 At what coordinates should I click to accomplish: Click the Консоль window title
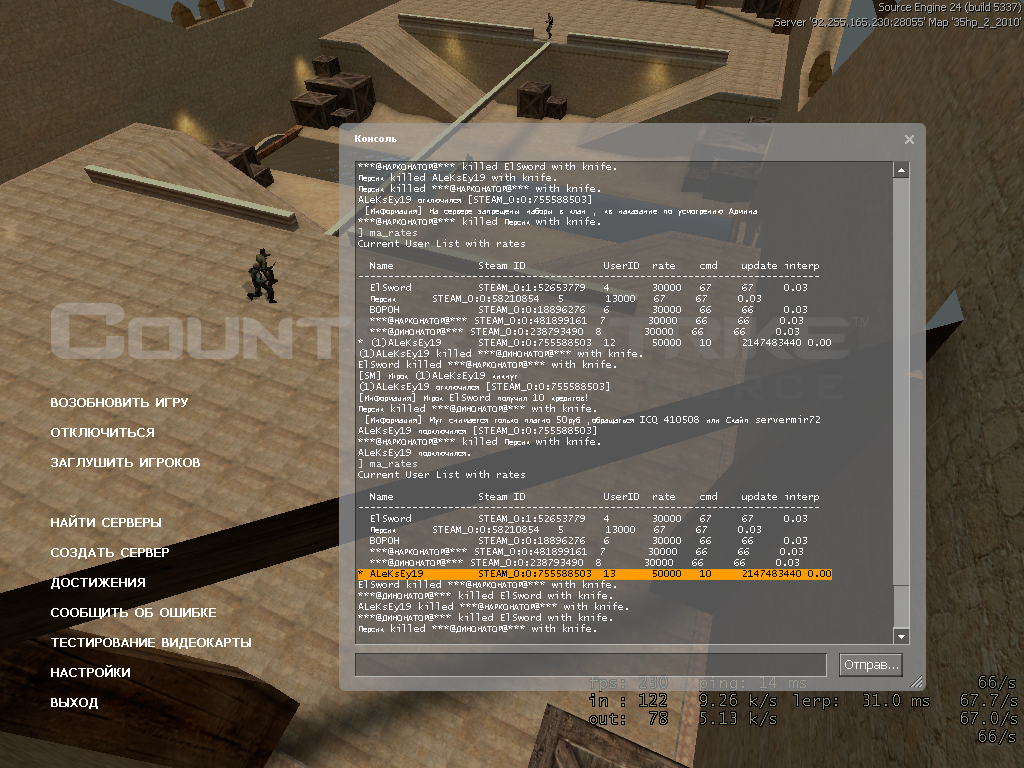(376, 138)
